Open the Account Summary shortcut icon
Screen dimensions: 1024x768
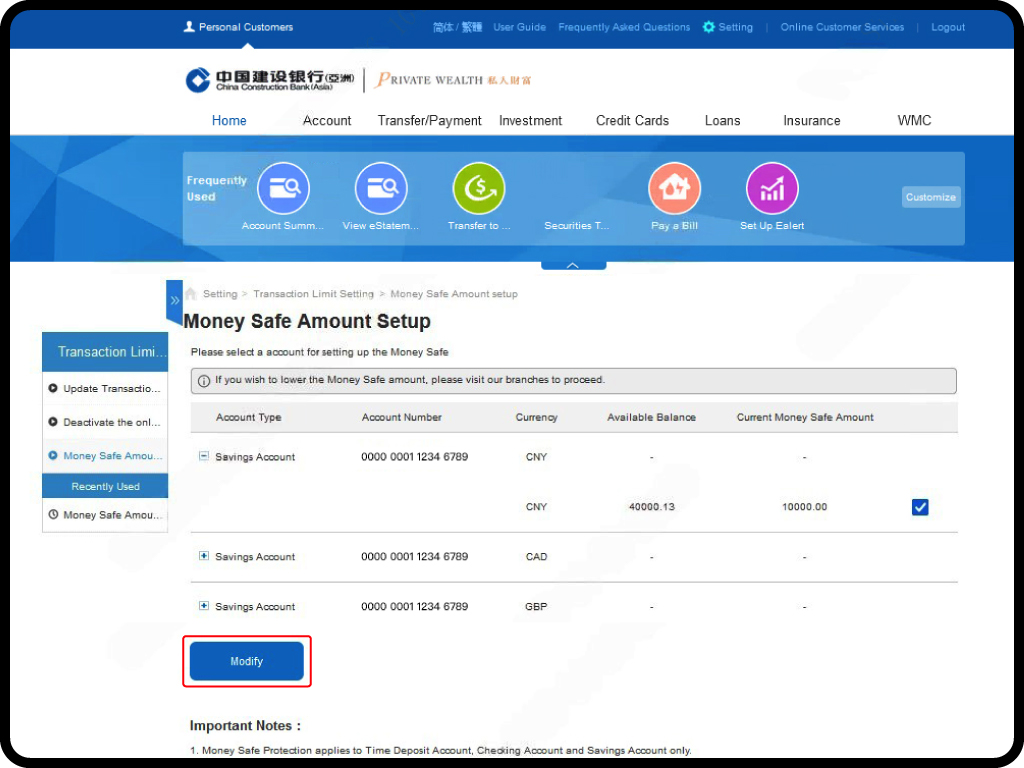click(283, 188)
